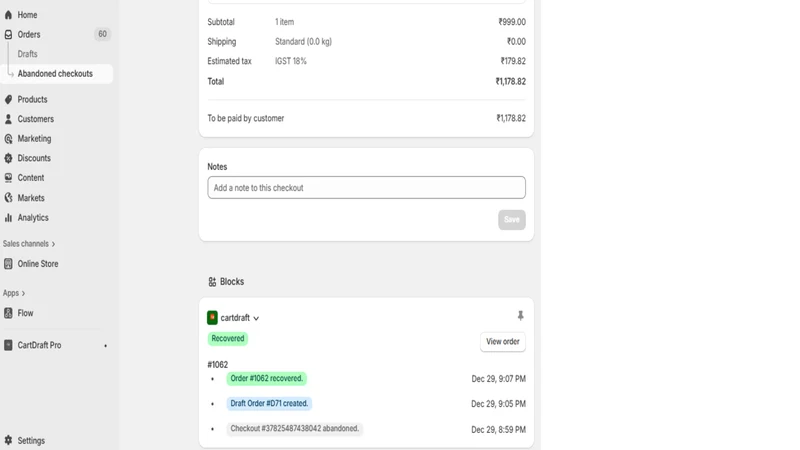This screenshot has width=800, height=450.
Task: Click the #1062 order number text
Action: (218, 365)
